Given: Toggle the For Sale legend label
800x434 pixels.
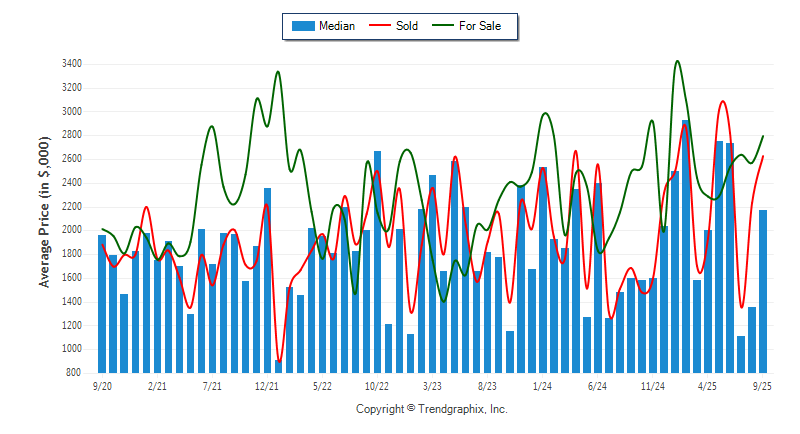Looking at the screenshot, I should (481, 26).
